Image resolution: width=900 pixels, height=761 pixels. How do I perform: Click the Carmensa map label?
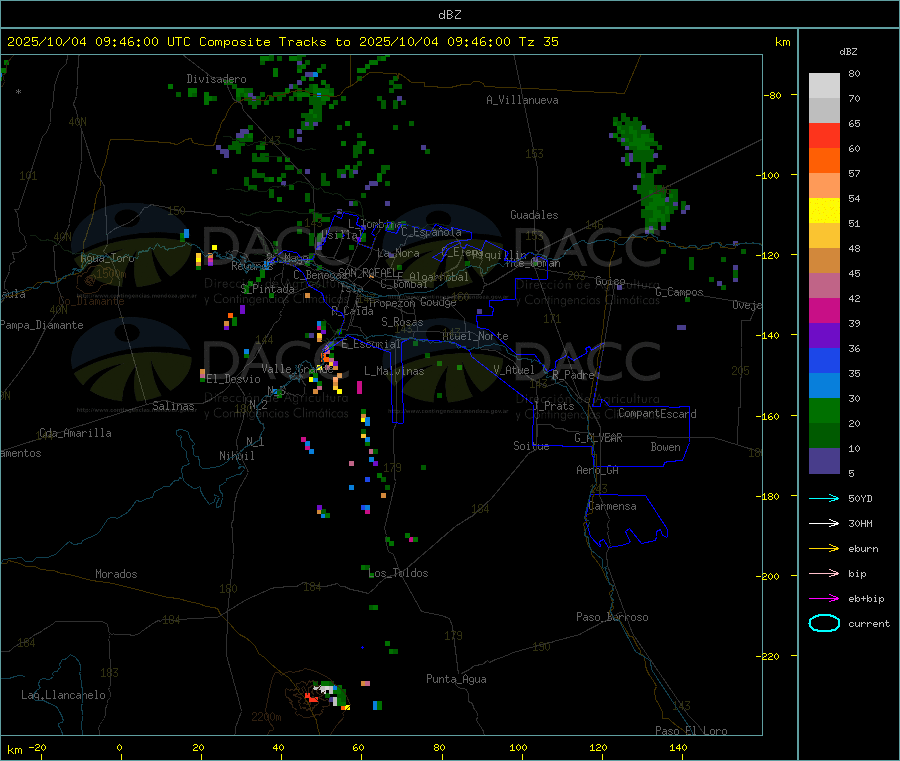612,506
